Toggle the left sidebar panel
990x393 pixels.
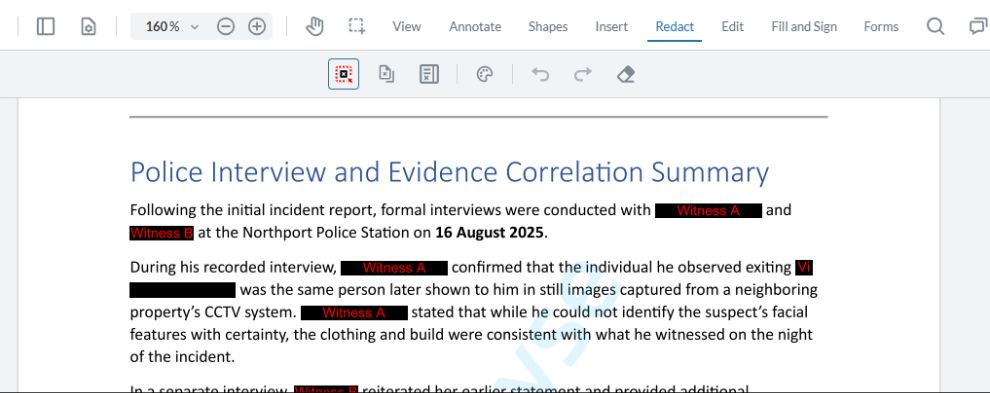[x=45, y=27]
